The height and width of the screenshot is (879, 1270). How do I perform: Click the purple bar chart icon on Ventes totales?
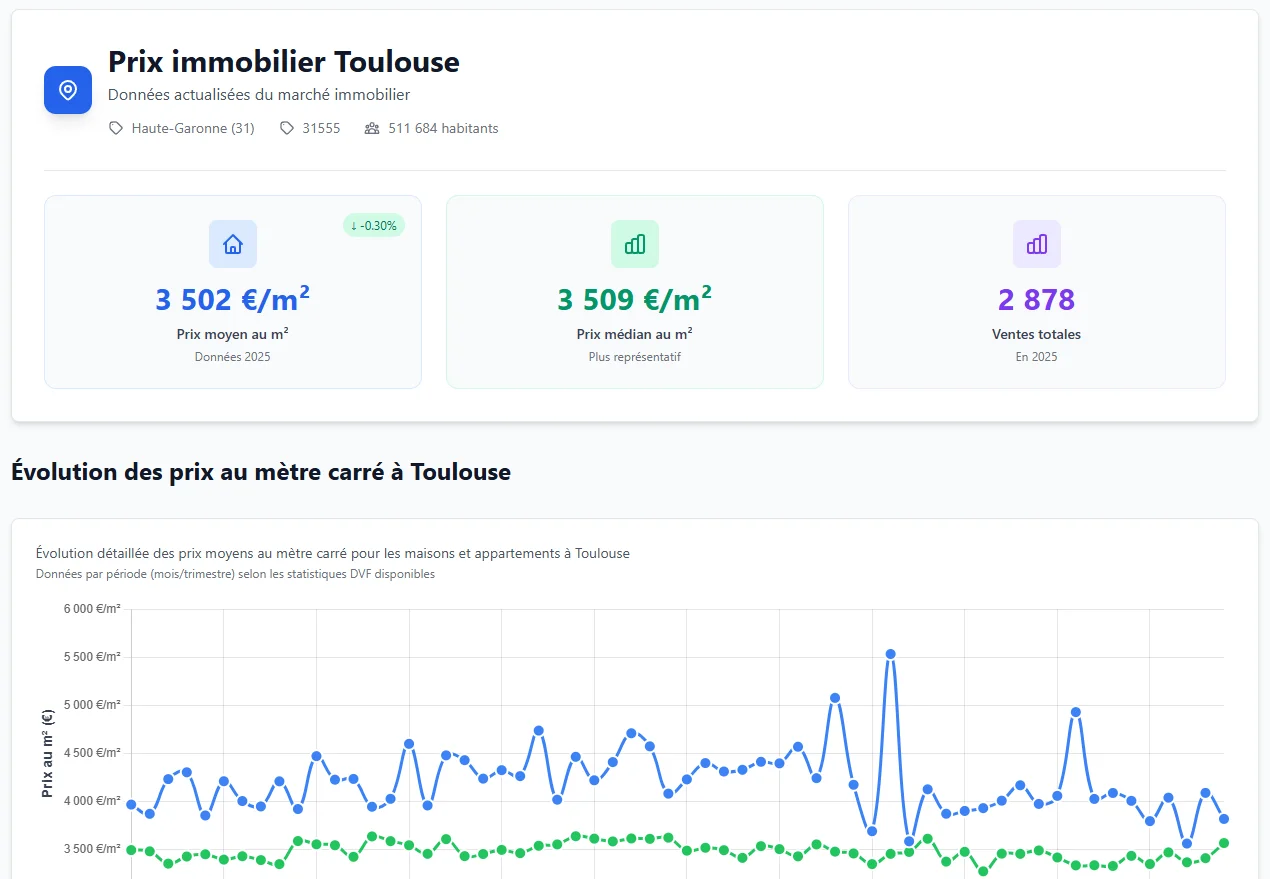(x=1036, y=243)
